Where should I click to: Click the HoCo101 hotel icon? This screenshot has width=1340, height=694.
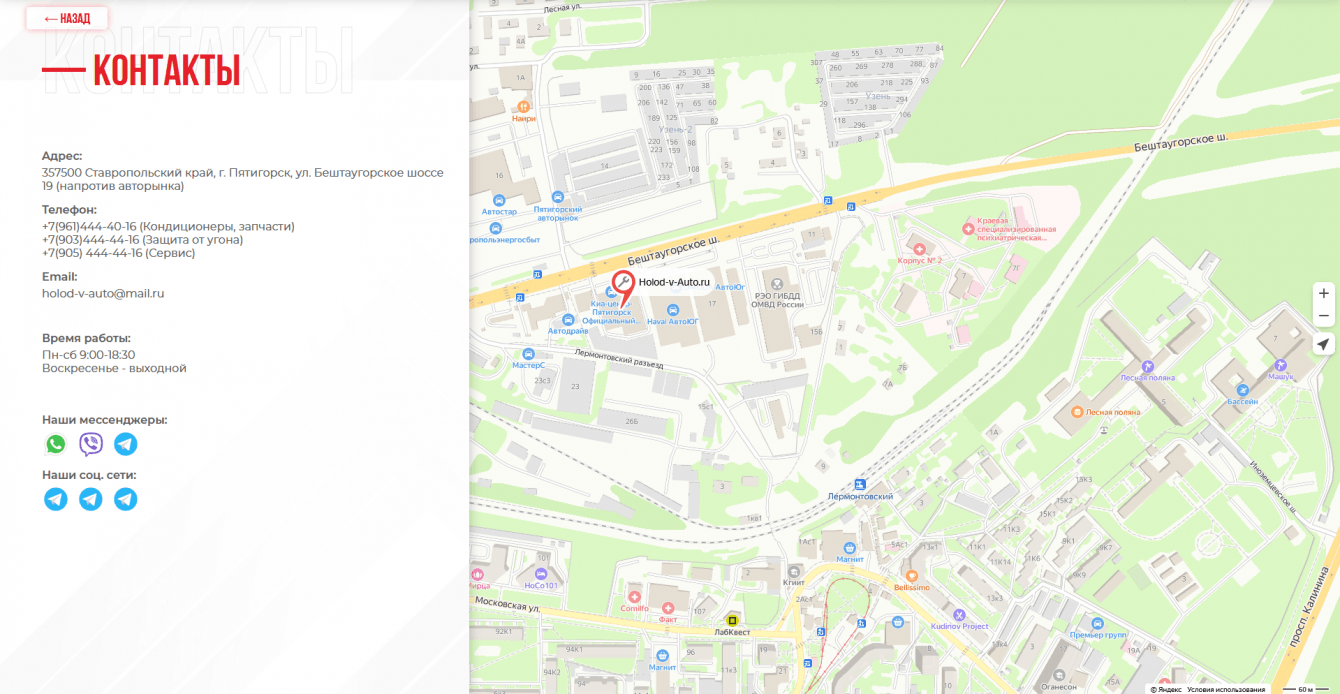coord(540,574)
